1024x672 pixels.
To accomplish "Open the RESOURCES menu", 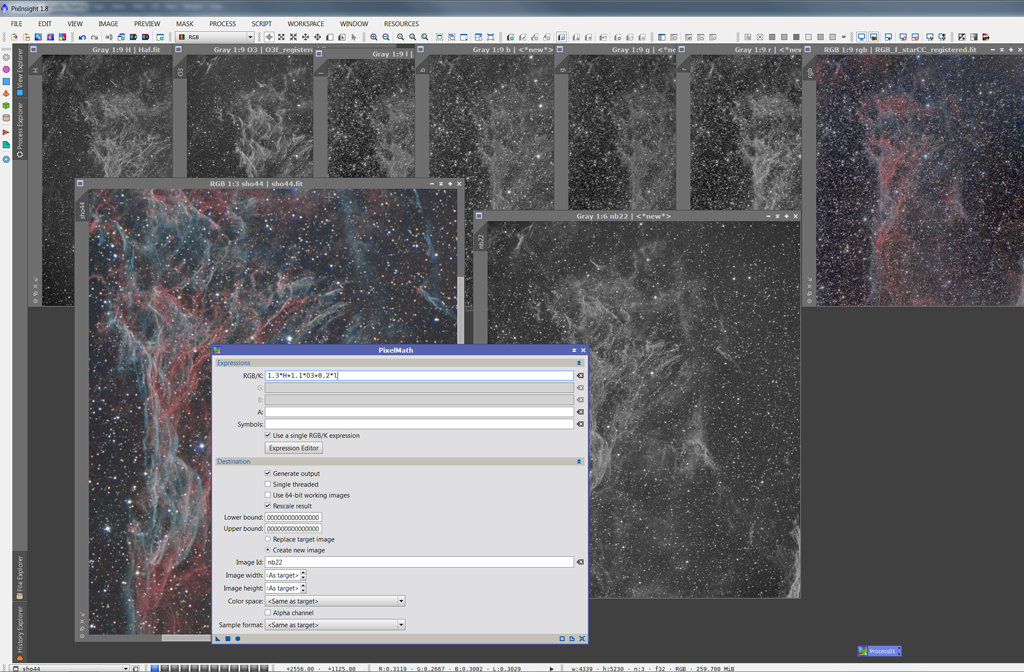I will click(x=401, y=24).
